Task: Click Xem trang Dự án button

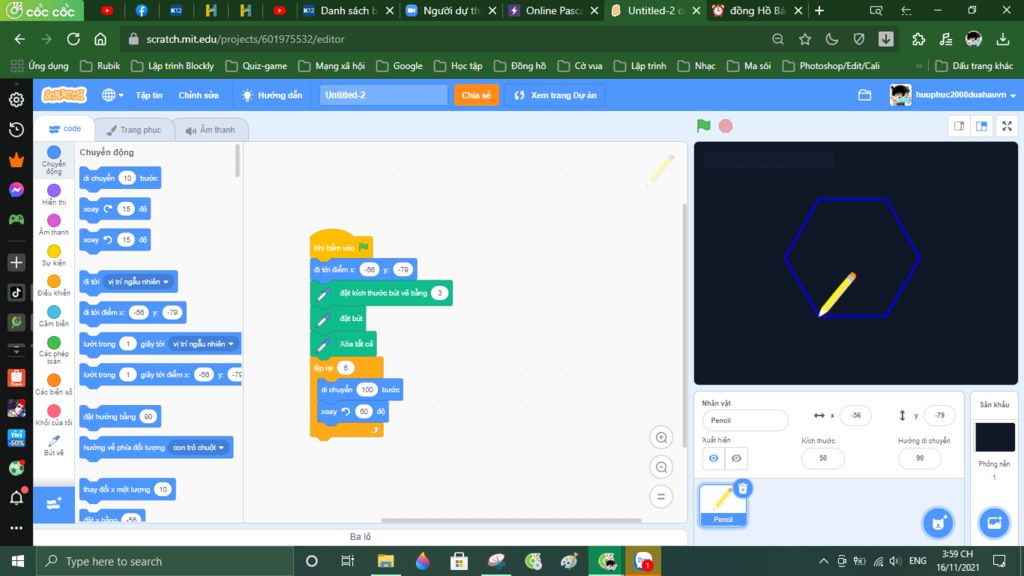Action: point(555,95)
